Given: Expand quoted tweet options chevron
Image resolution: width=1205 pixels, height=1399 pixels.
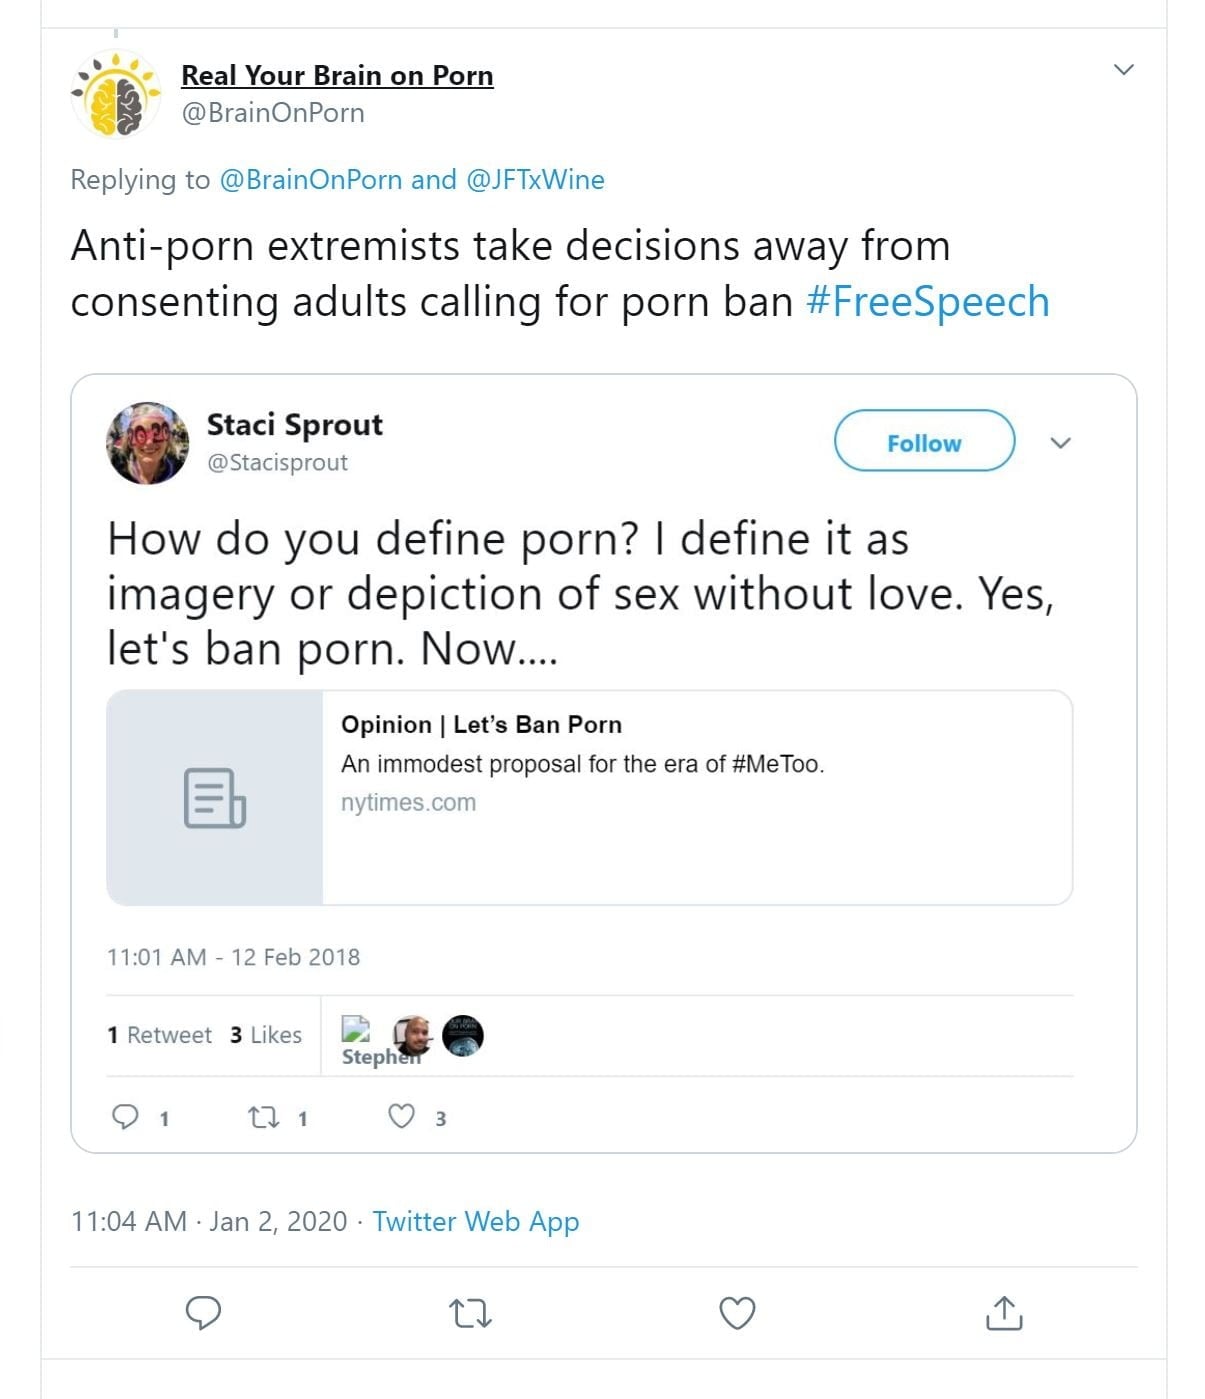Looking at the screenshot, I should click(x=1060, y=443).
